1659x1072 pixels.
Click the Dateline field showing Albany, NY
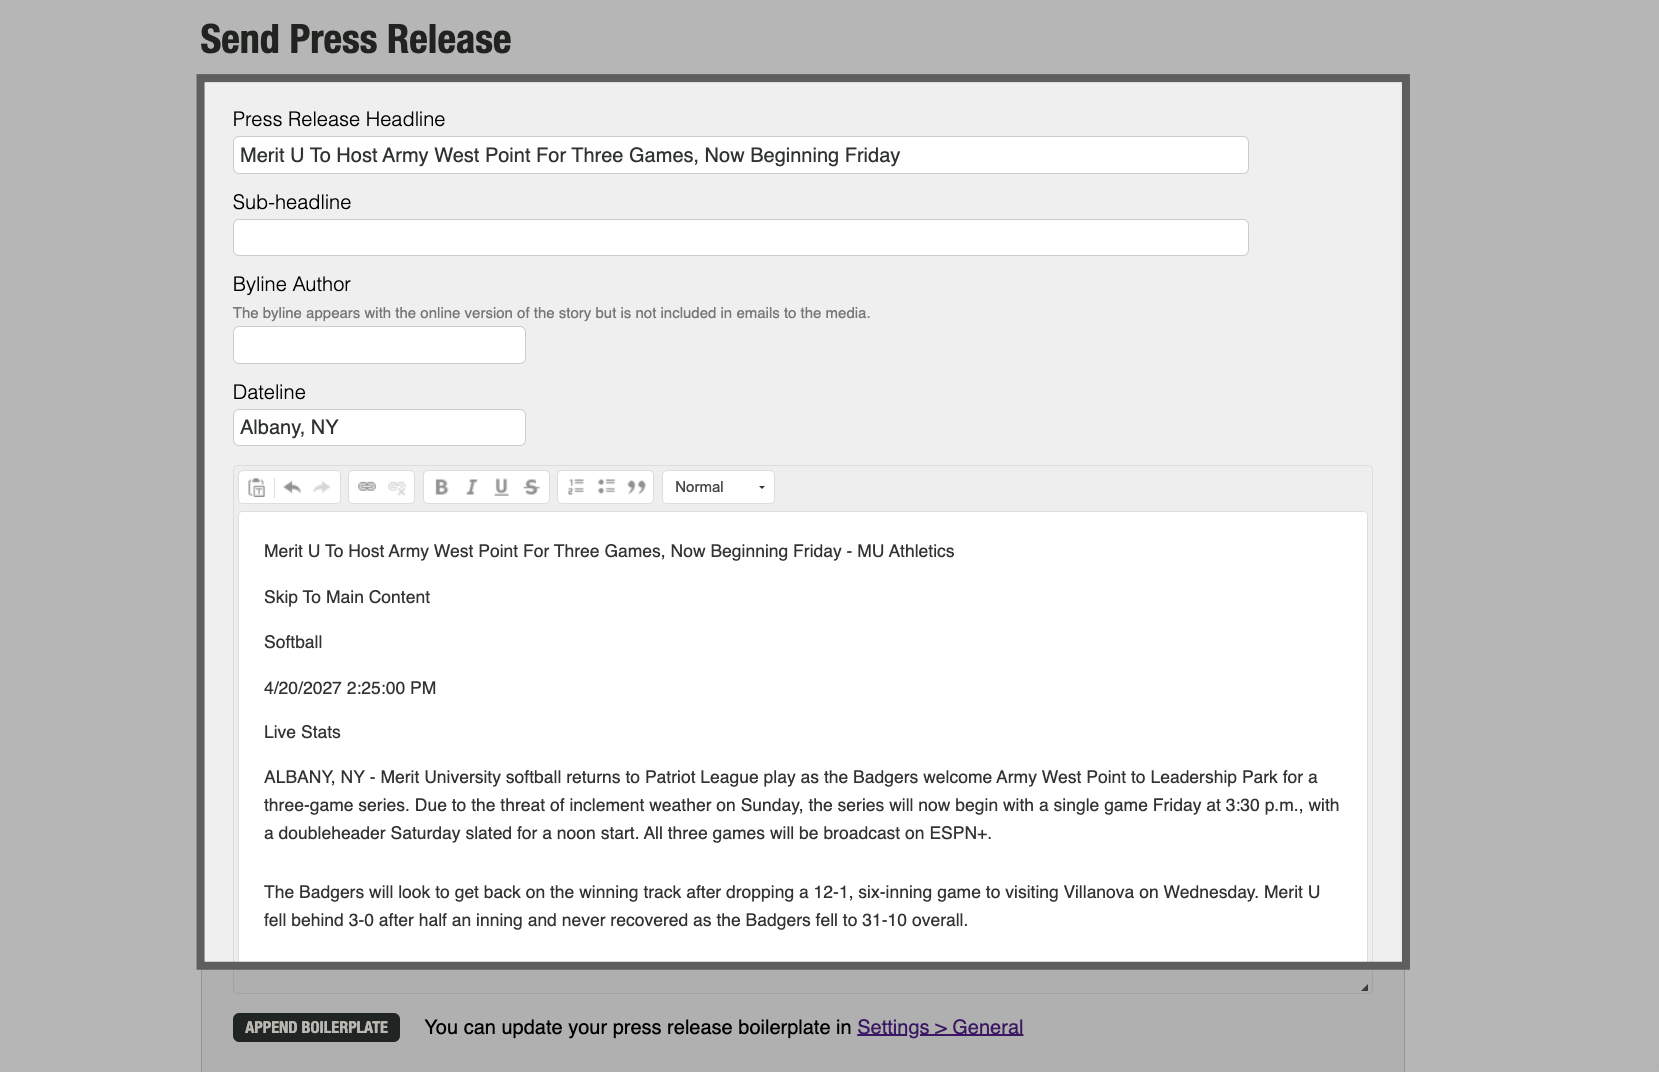point(378,427)
